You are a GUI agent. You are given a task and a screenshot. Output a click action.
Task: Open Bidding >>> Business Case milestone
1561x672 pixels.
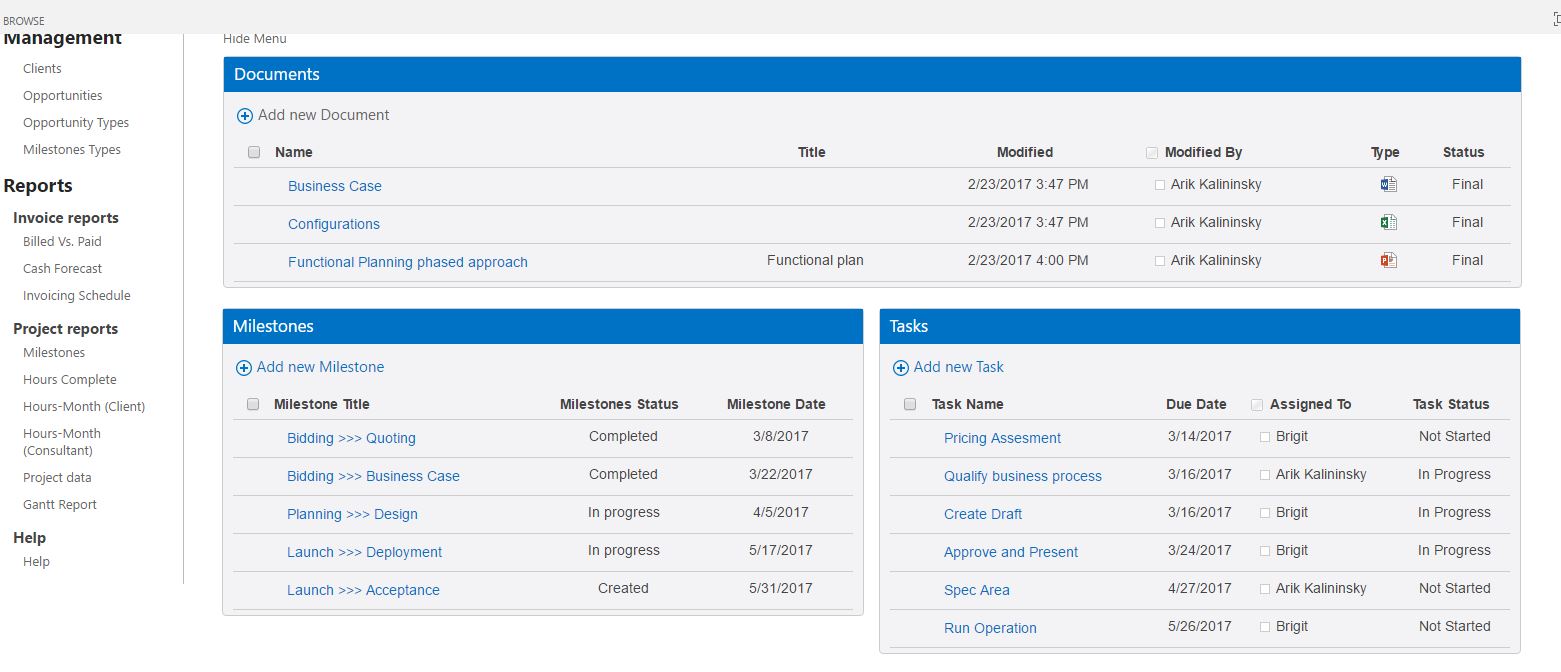pyautogui.click(x=373, y=476)
